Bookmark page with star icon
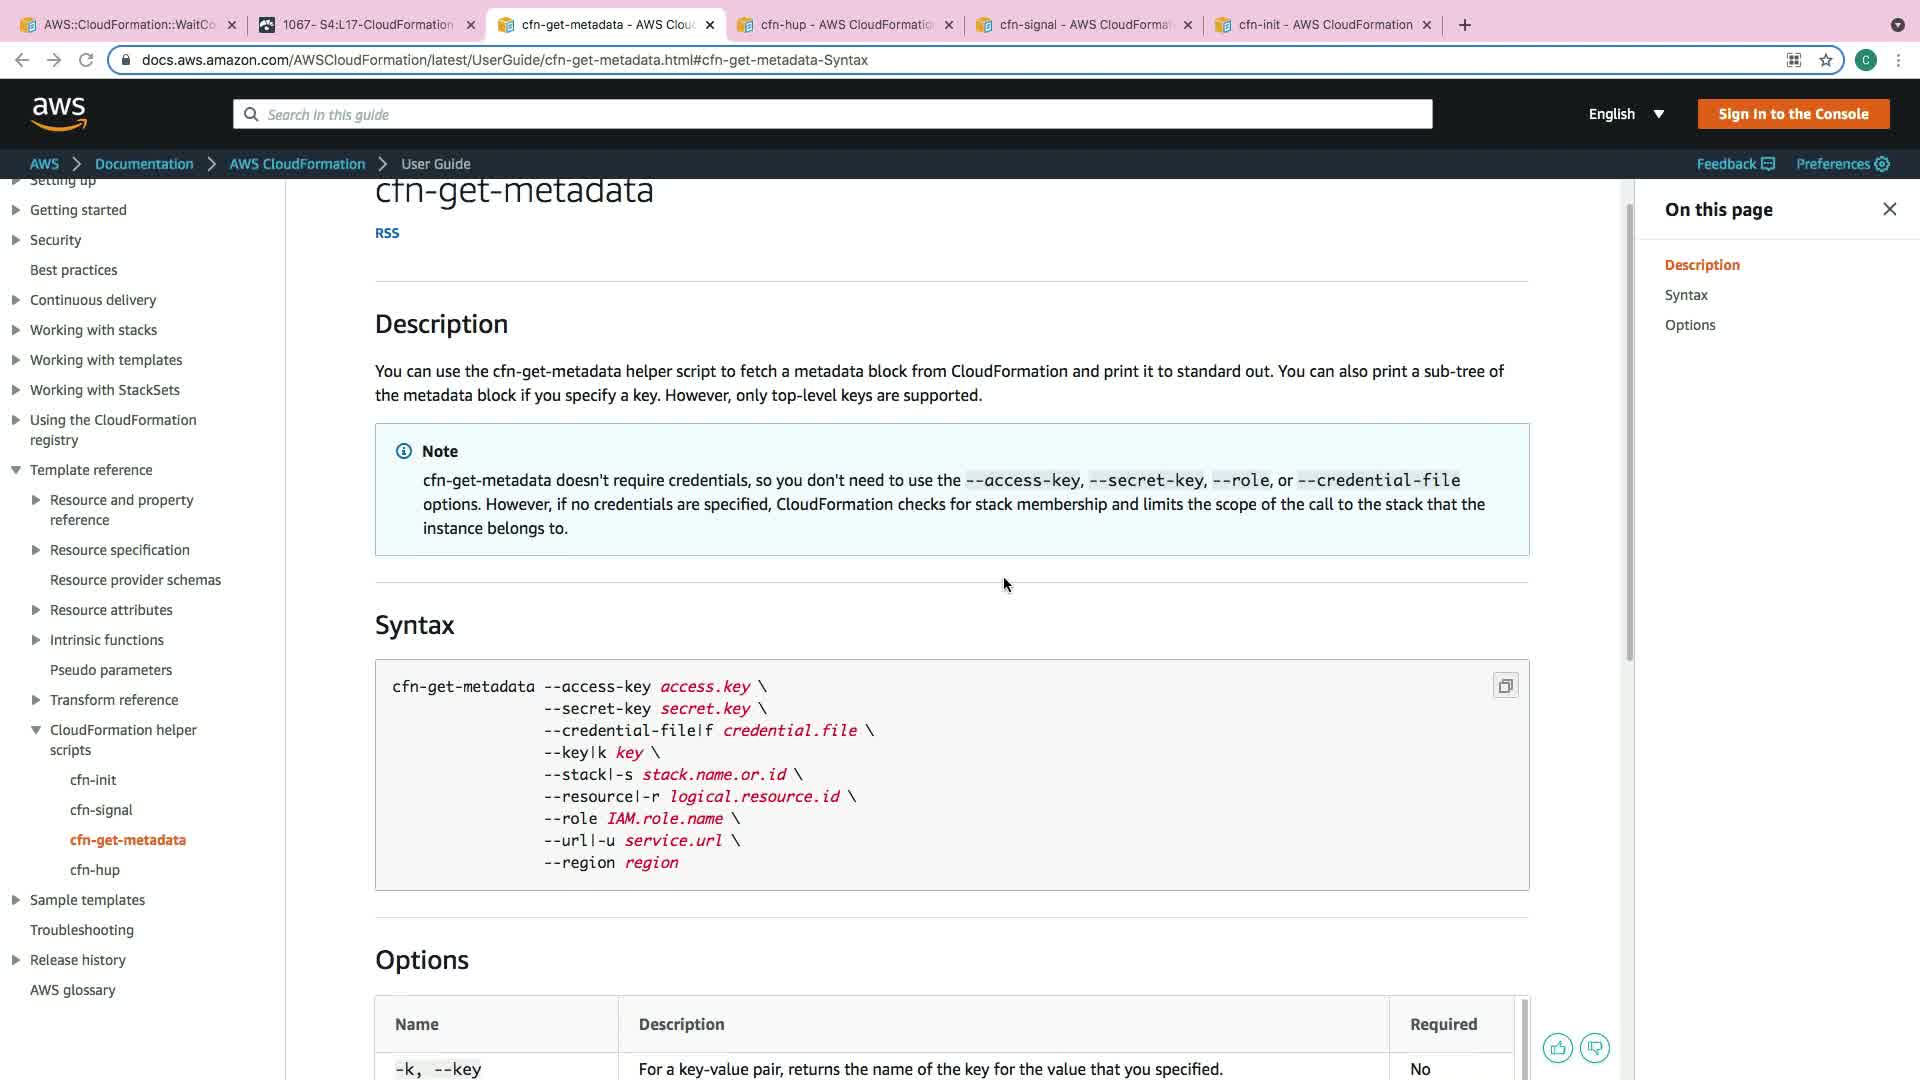The height and width of the screenshot is (1080, 1920). (1826, 60)
